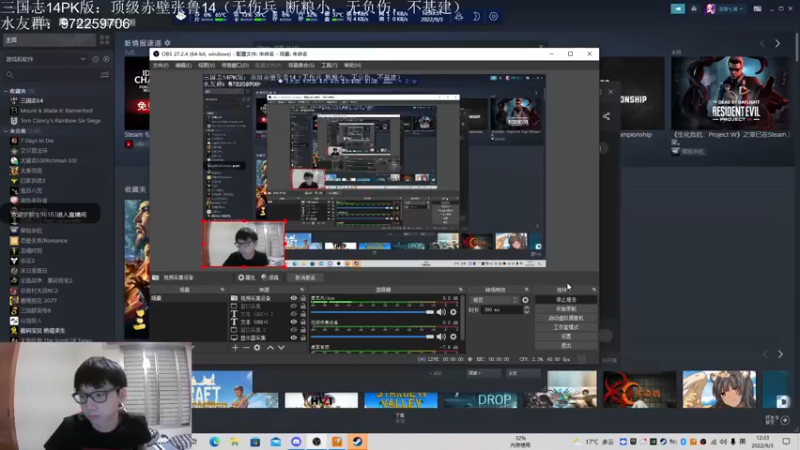Switch Steam library to grid view icon
Screen dimensions: 800x450
point(105,40)
